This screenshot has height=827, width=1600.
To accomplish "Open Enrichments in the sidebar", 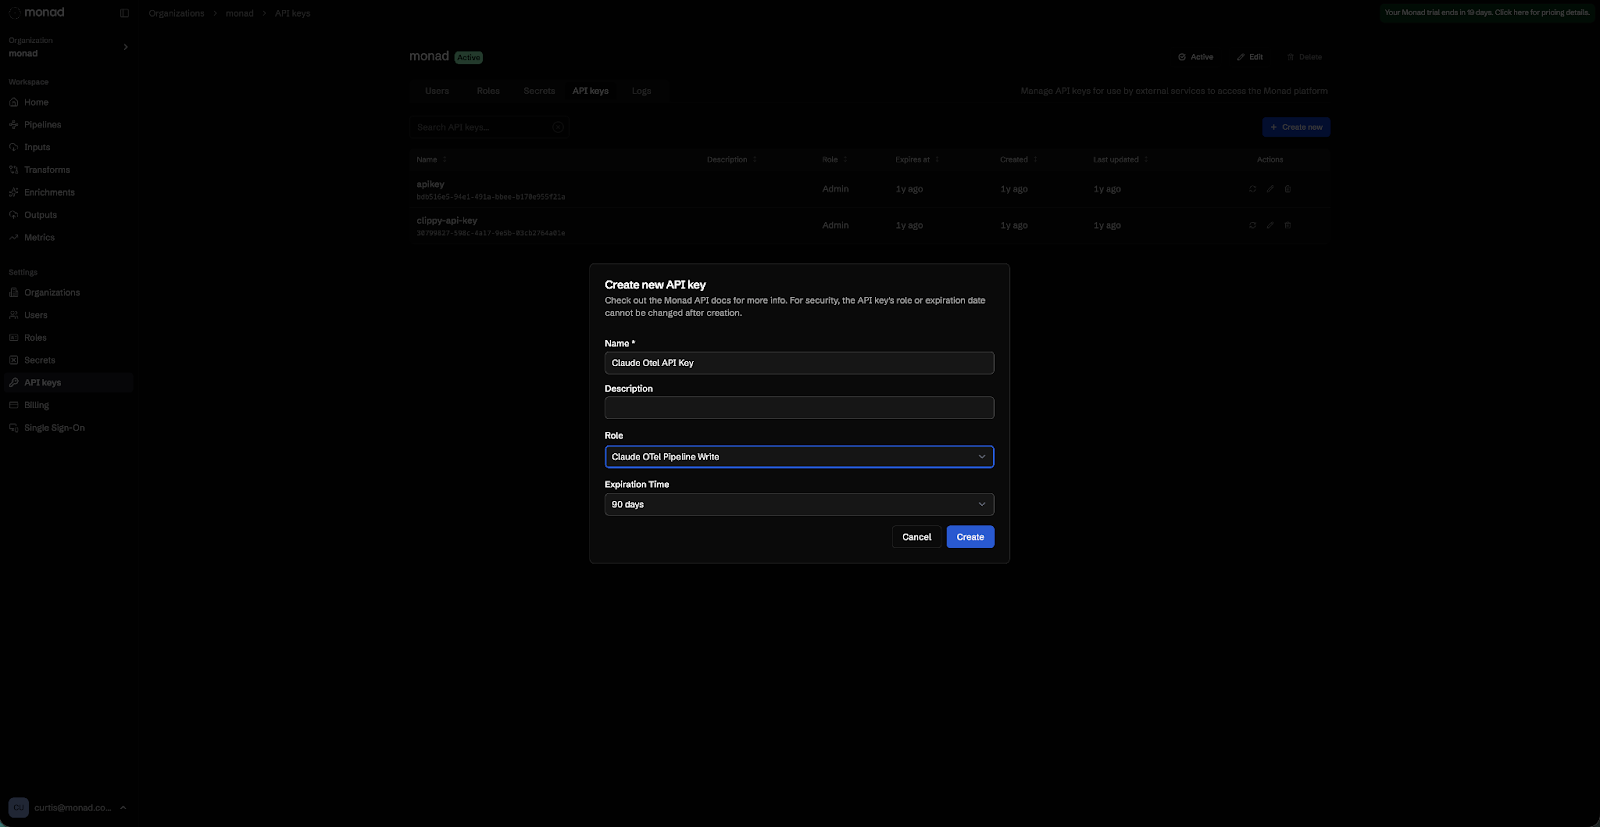I will (x=49, y=192).
